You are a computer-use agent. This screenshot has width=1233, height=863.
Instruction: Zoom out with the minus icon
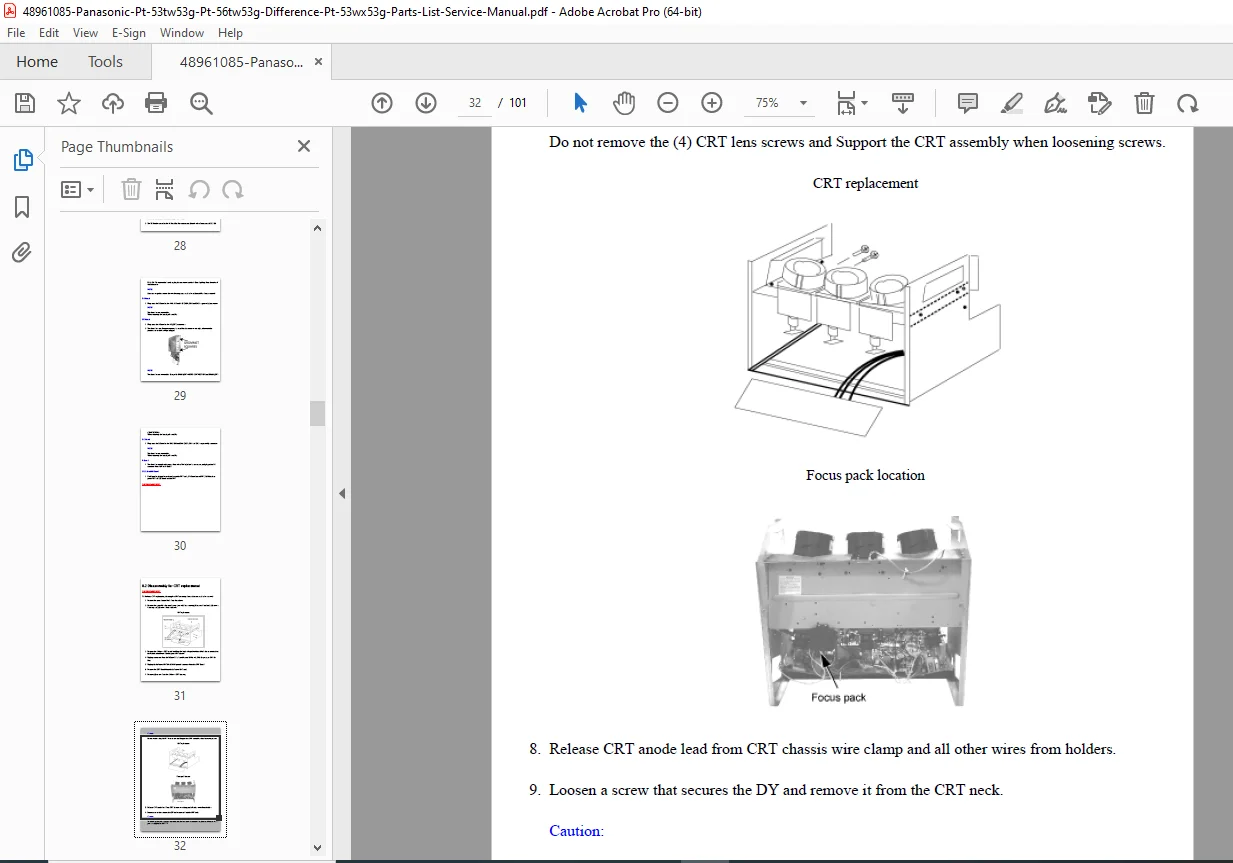668,103
